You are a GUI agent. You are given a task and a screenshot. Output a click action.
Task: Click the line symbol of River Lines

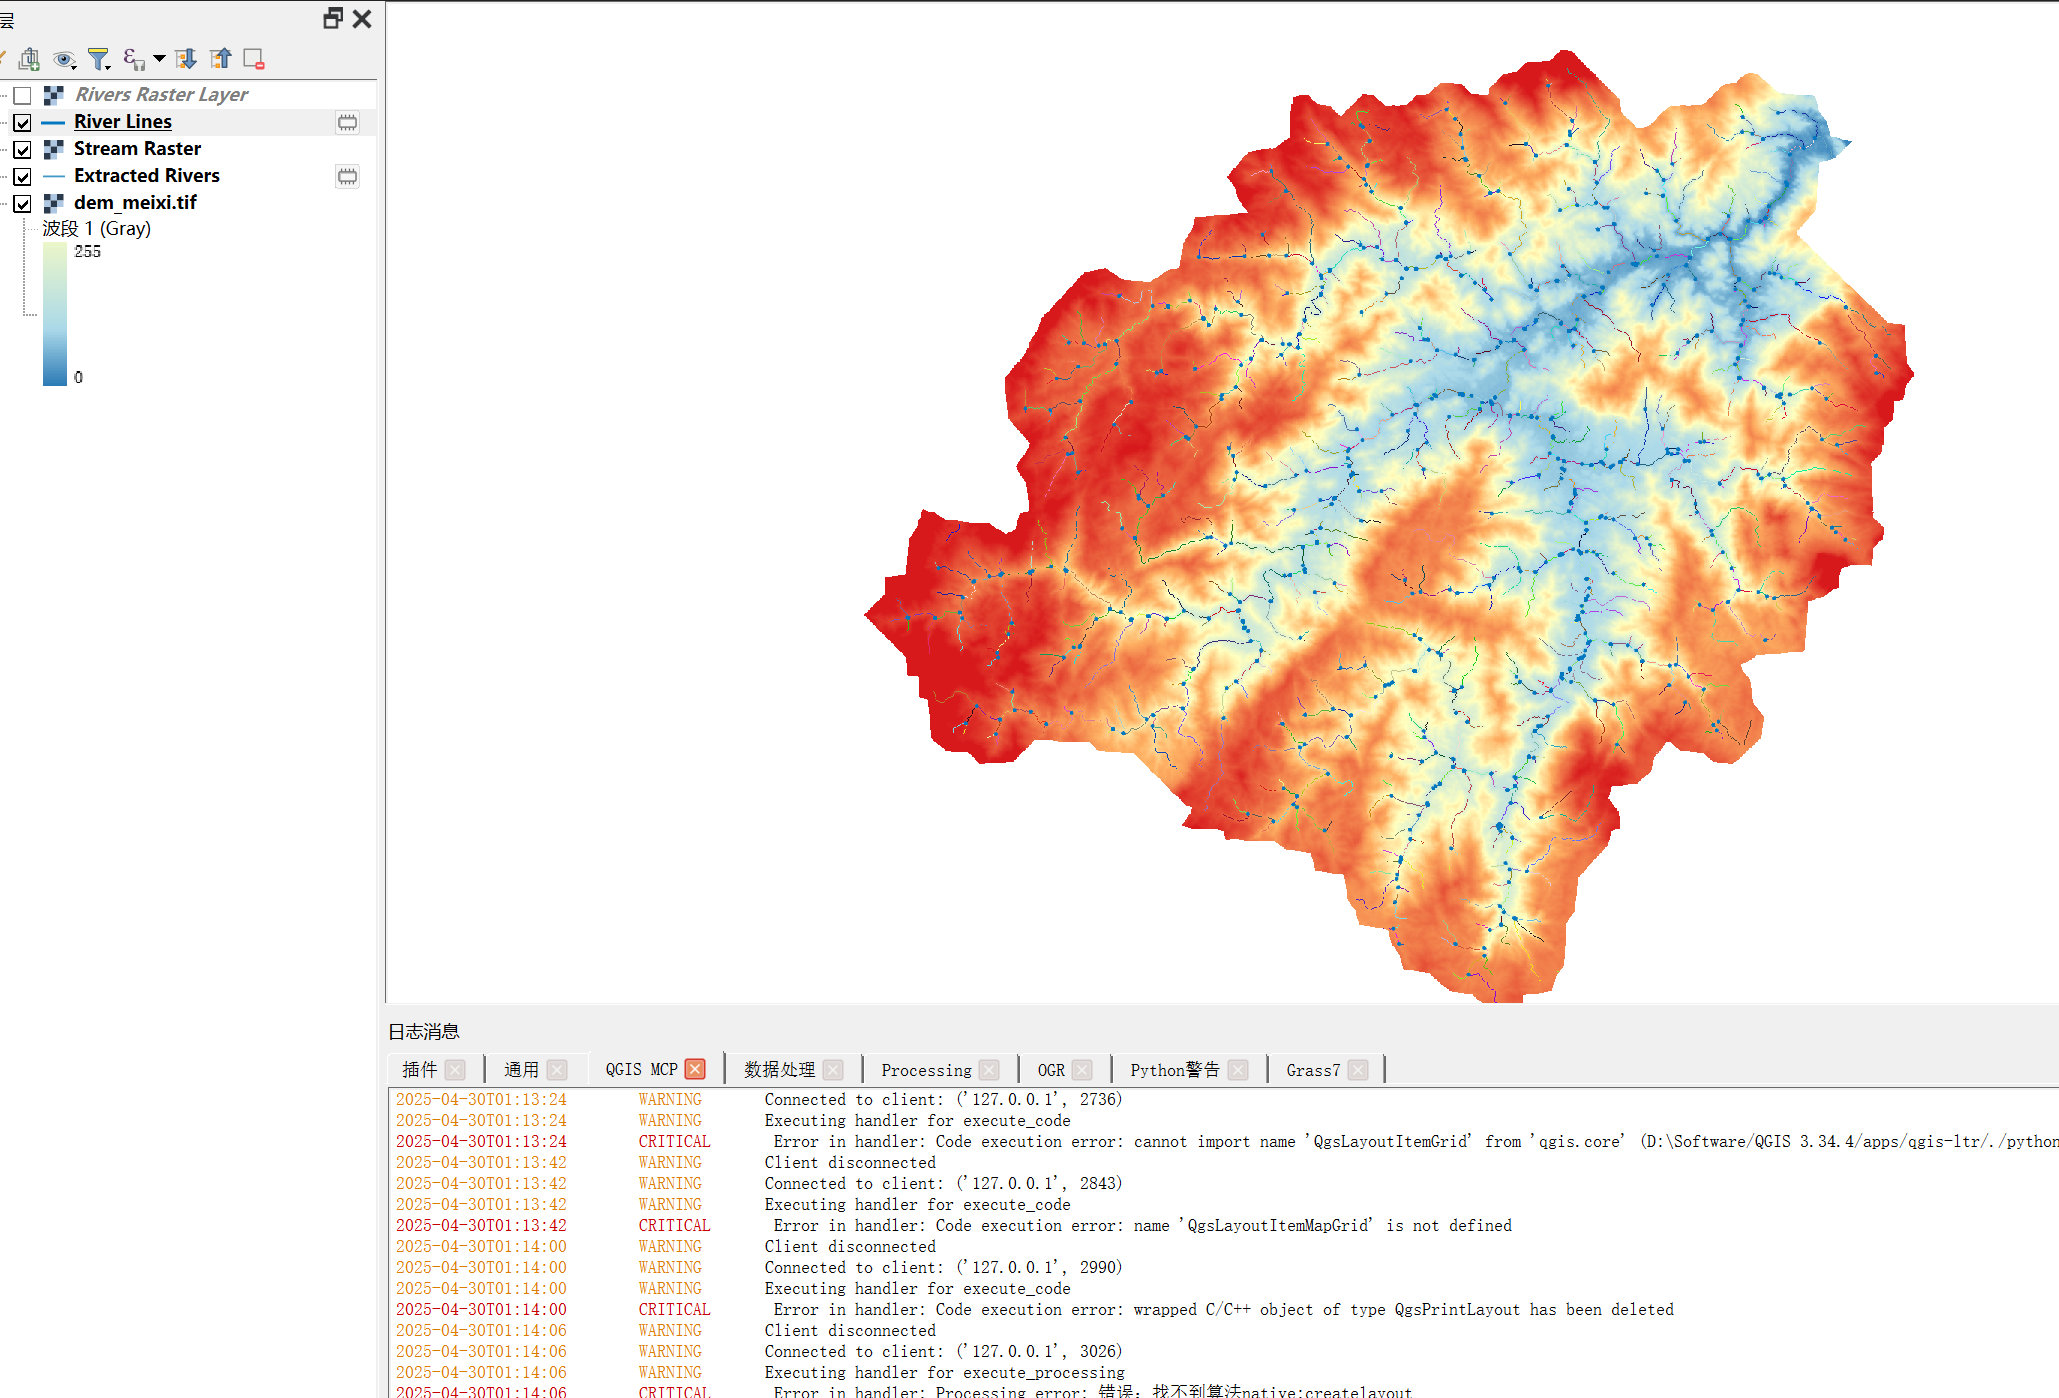click(54, 122)
